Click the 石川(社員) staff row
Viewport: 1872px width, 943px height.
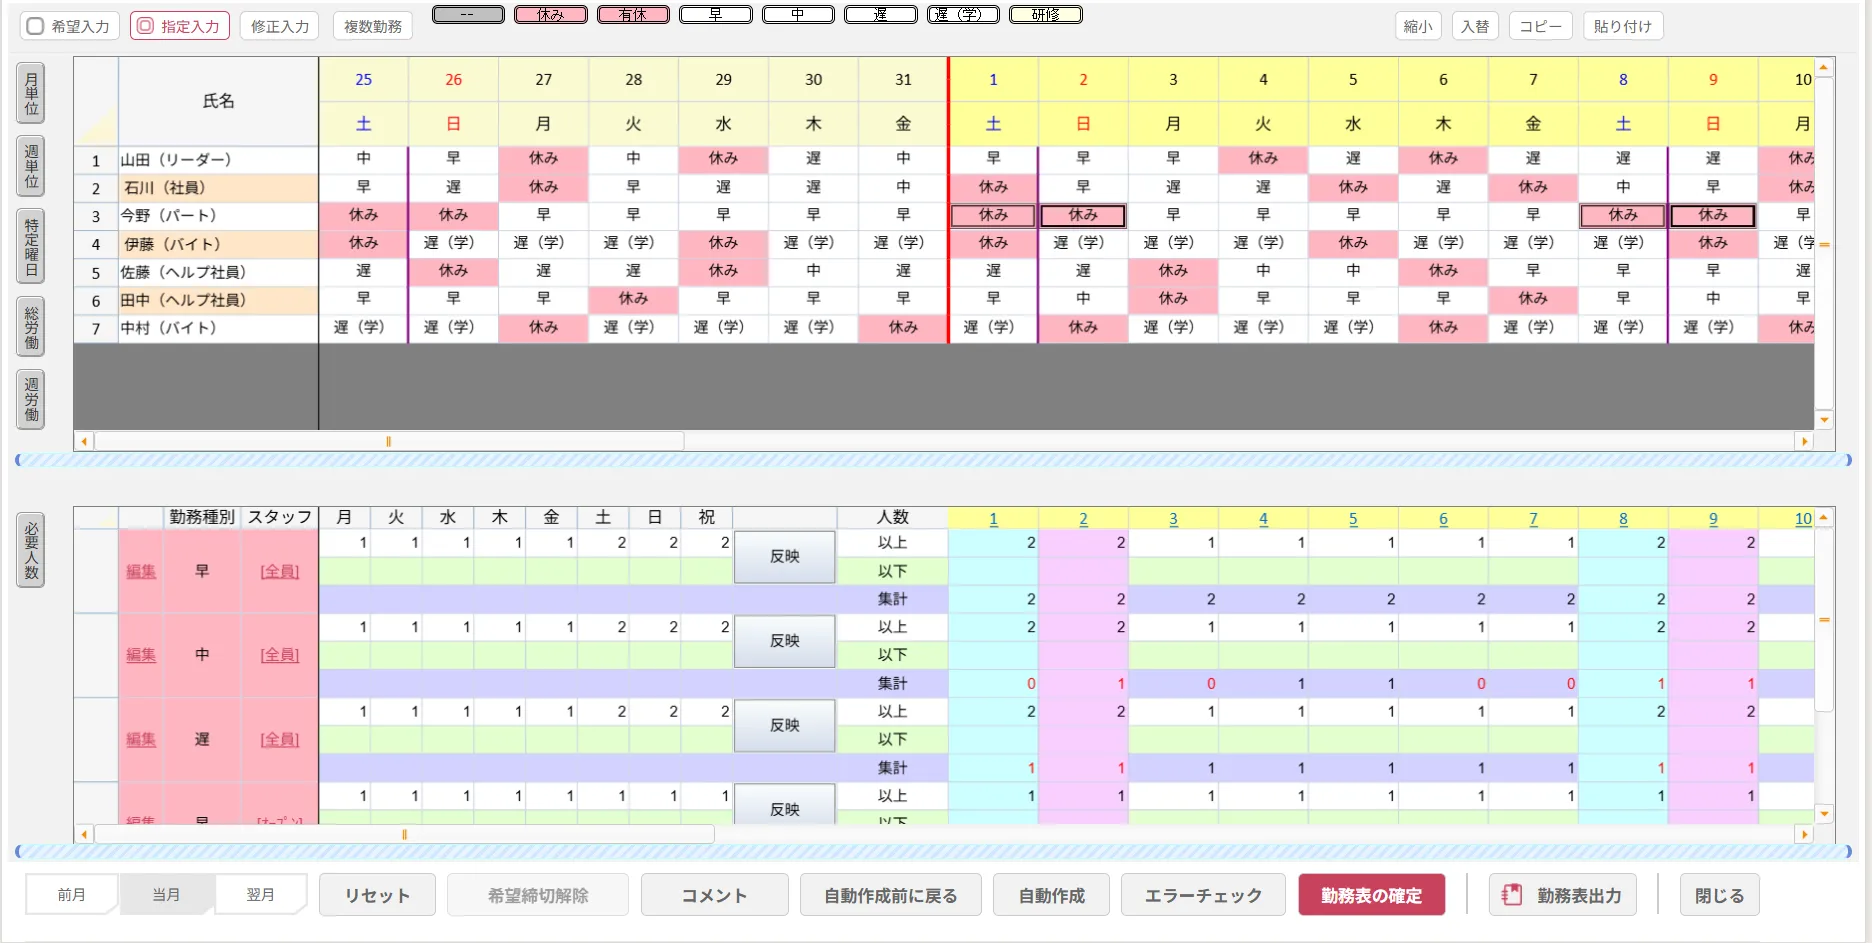(218, 188)
